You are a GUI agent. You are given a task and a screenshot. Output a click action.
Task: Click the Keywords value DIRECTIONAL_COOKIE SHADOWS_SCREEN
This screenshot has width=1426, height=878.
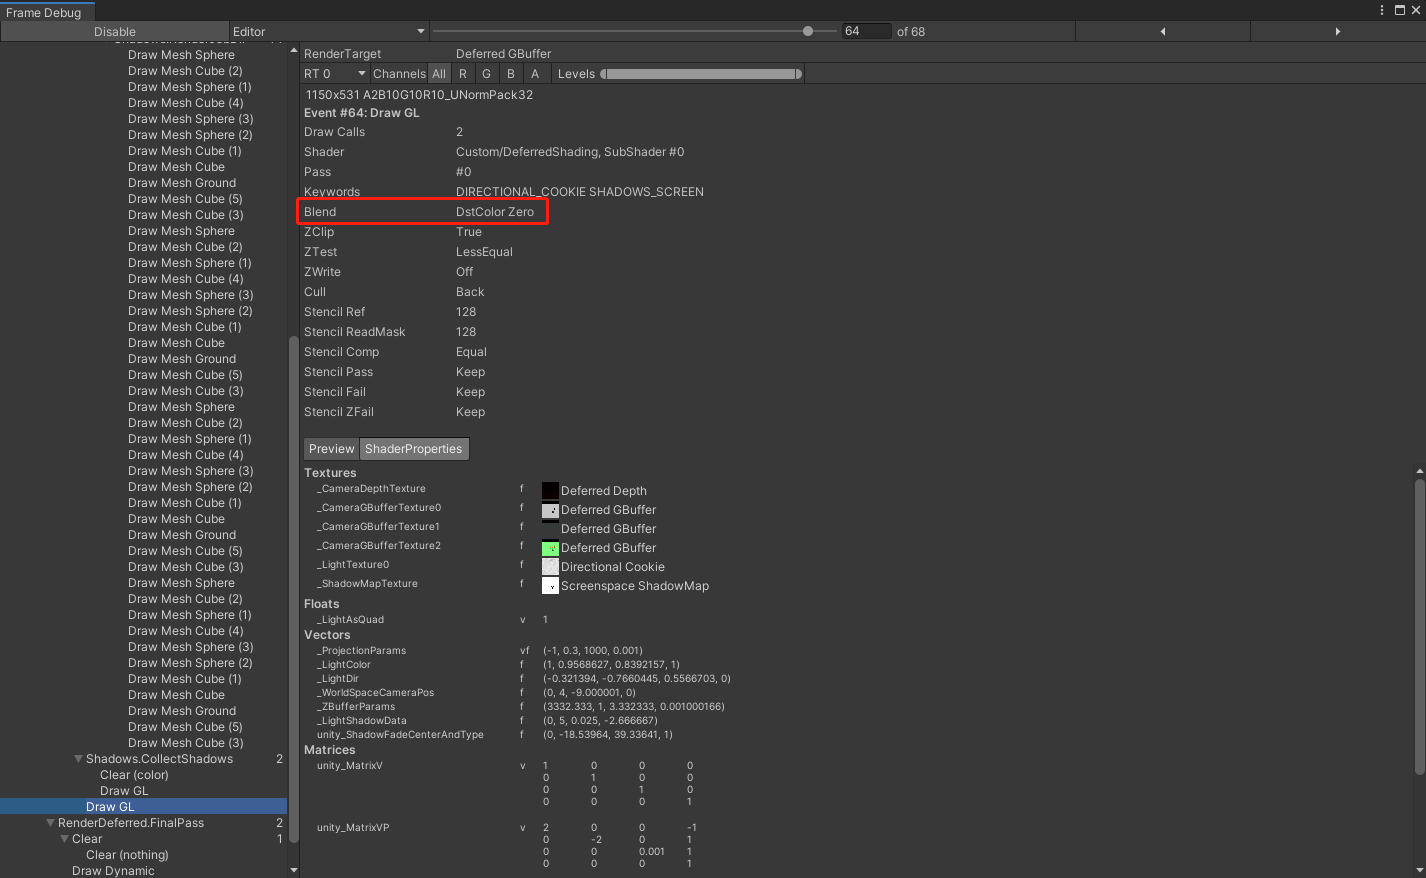tap(580, 192)
